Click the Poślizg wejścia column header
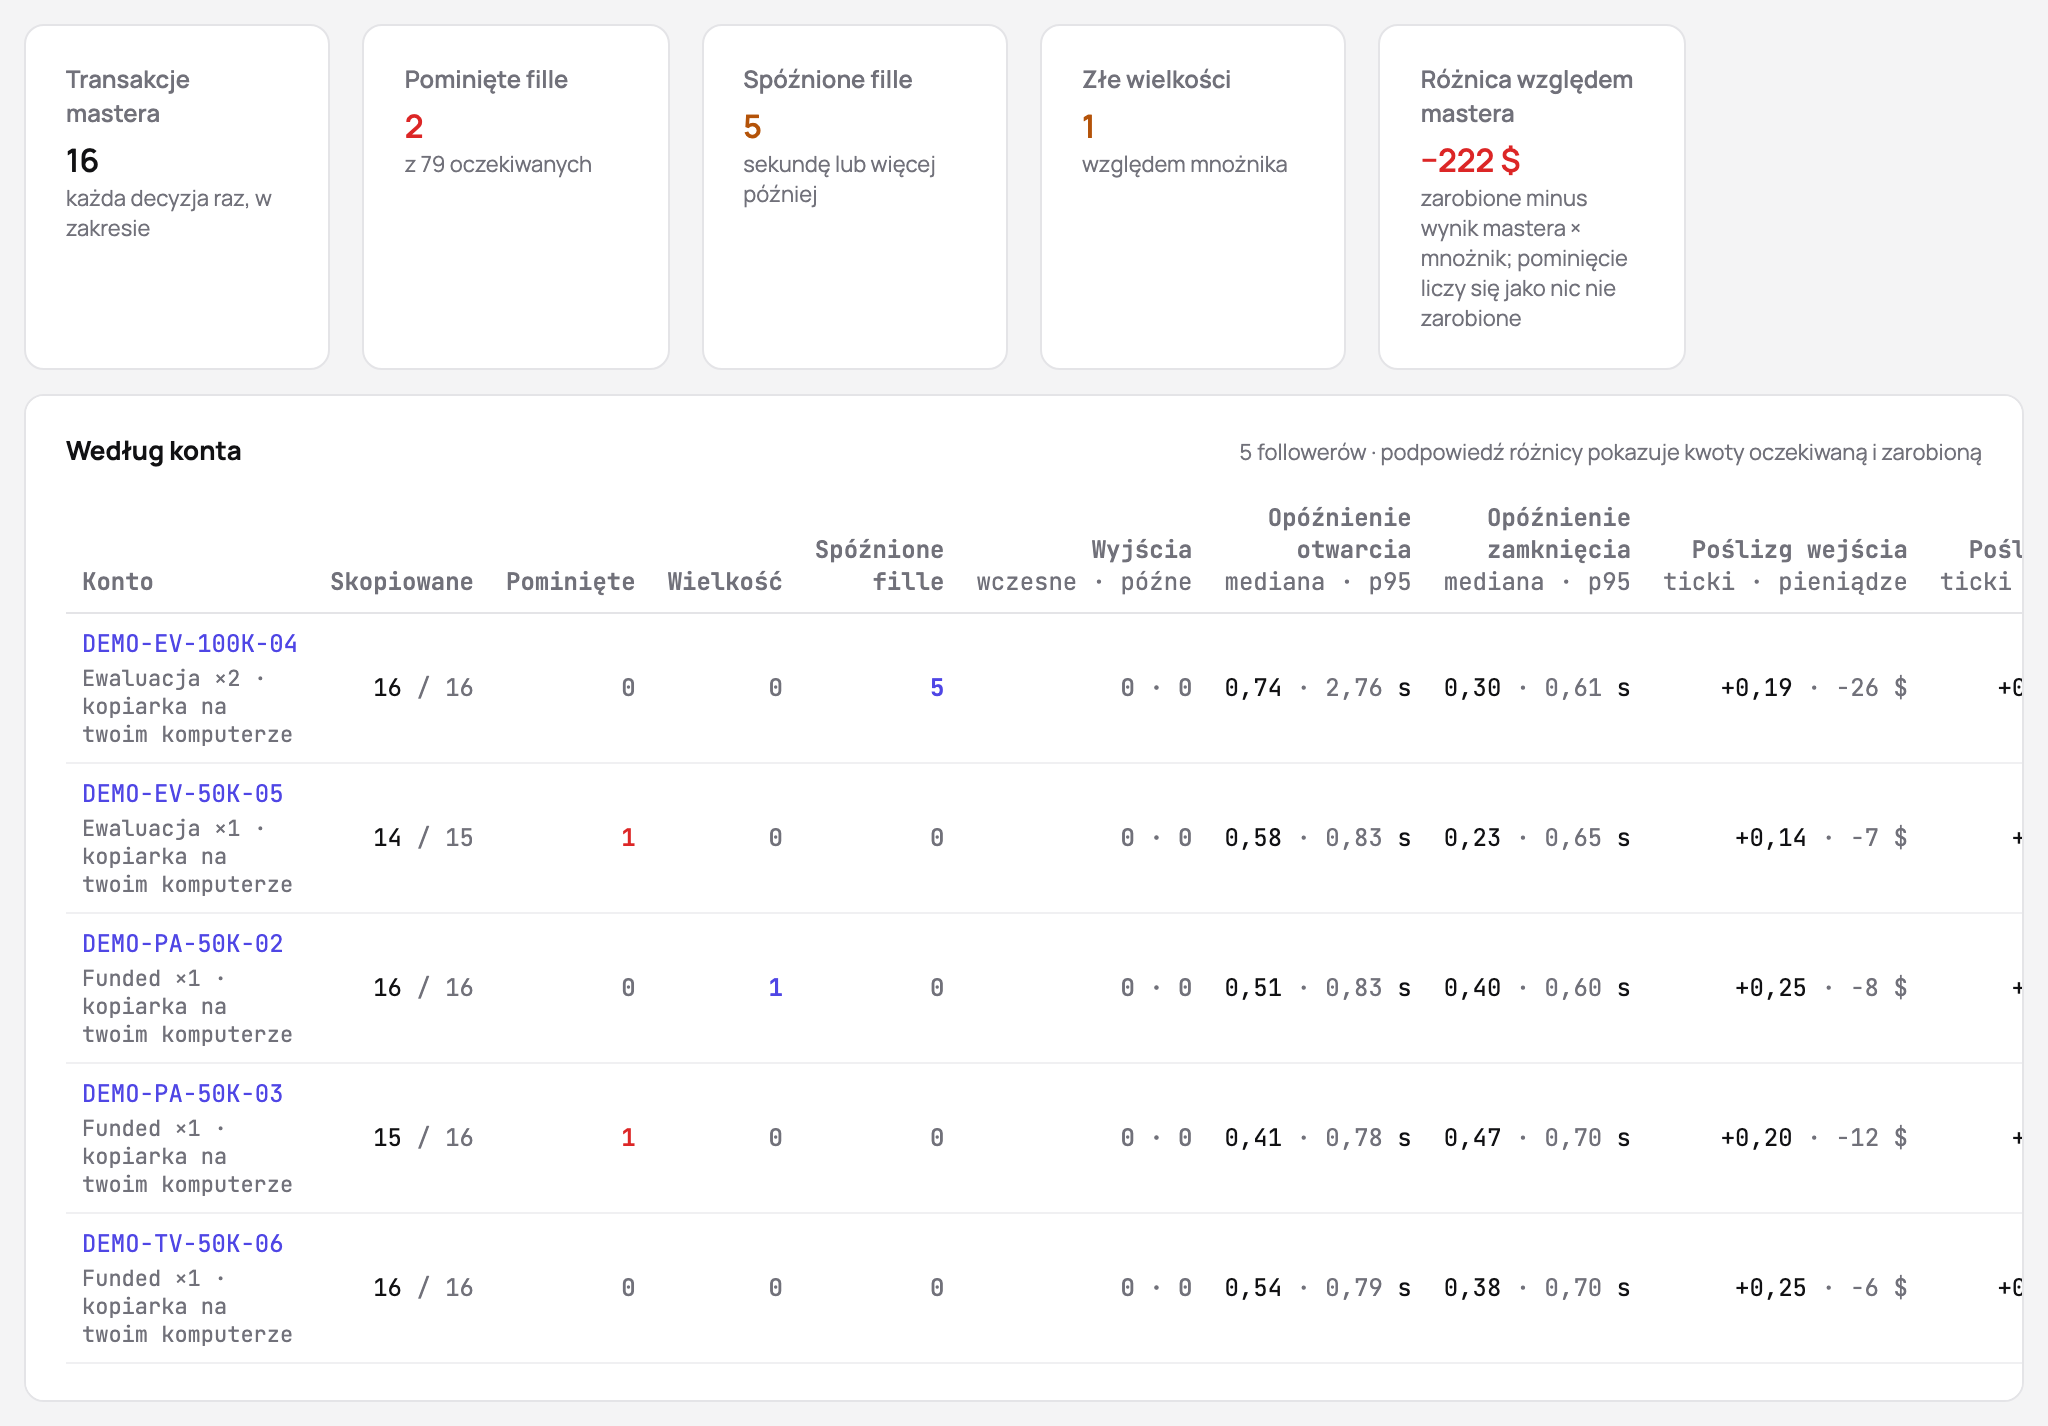Image resolution: width=2048 pixels, height=1426 pixels. 1785,566
